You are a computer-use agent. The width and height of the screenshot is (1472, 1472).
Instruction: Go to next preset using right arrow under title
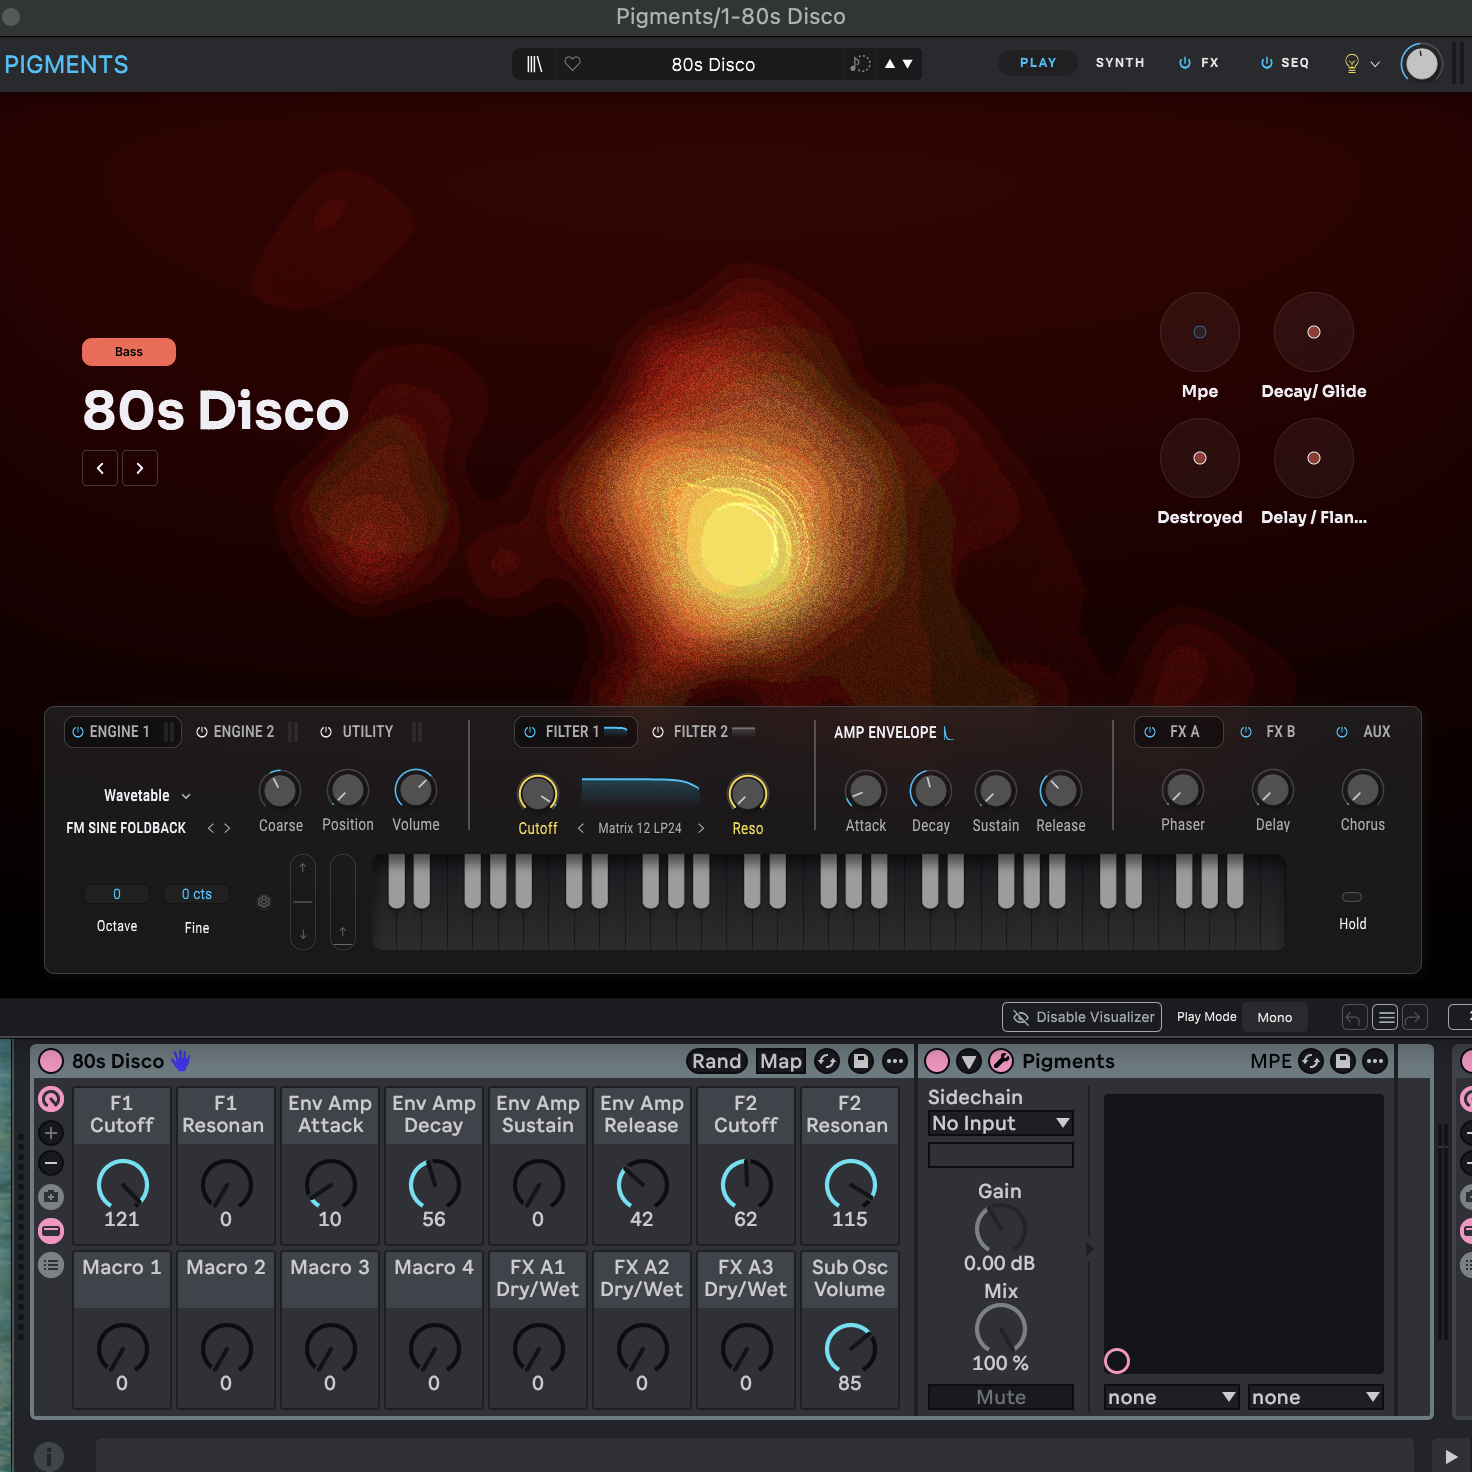coord(140,468)
